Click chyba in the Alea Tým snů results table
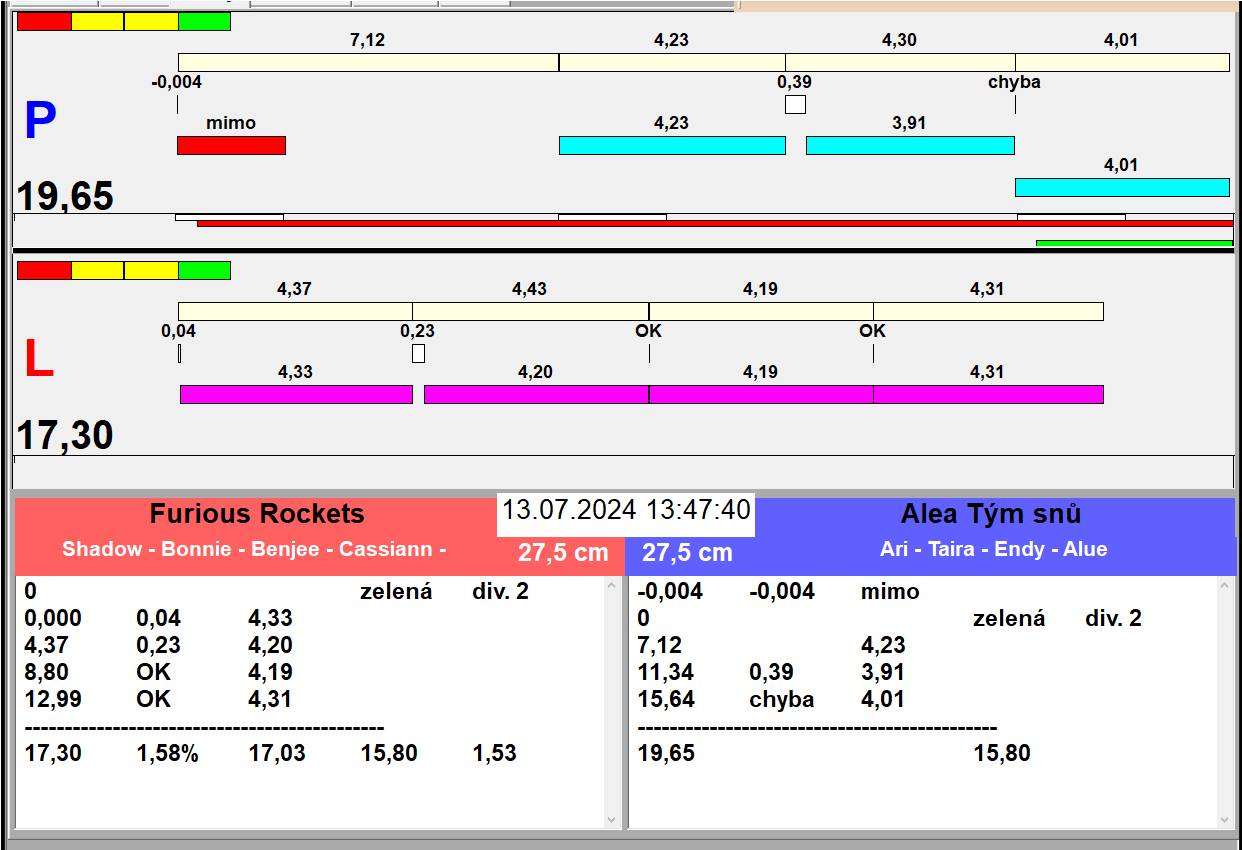The image size is (1242, 850). click(781, 699)
